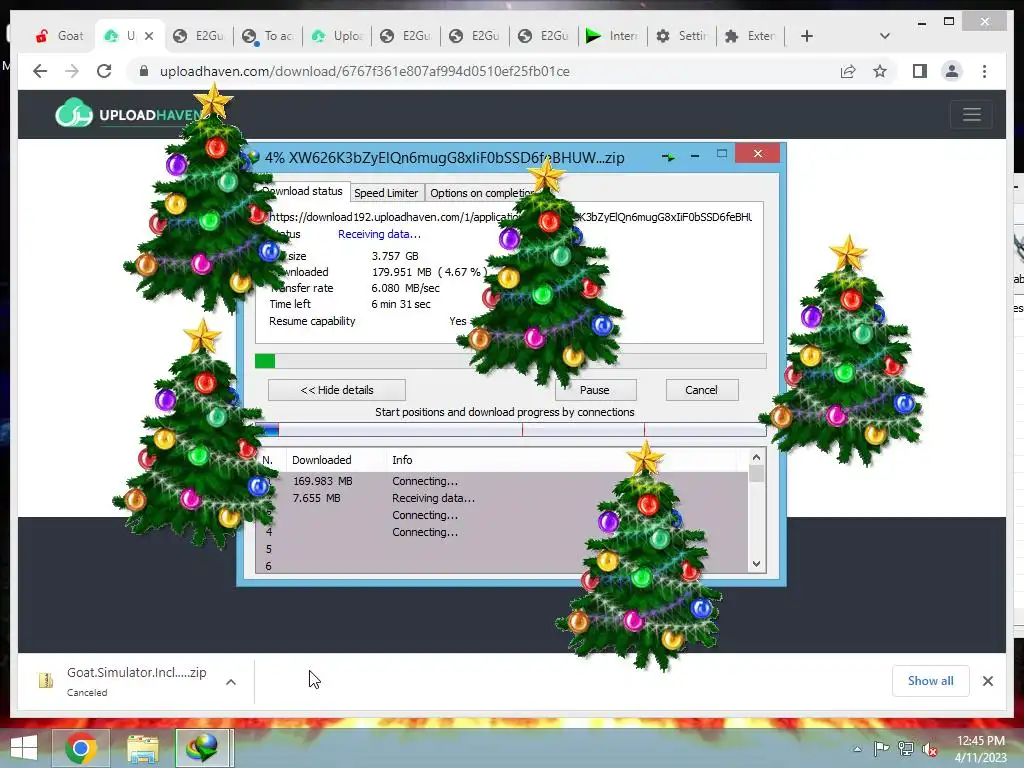
Task: Click the browser address bar URL
Action: click(x=364, y=71)
